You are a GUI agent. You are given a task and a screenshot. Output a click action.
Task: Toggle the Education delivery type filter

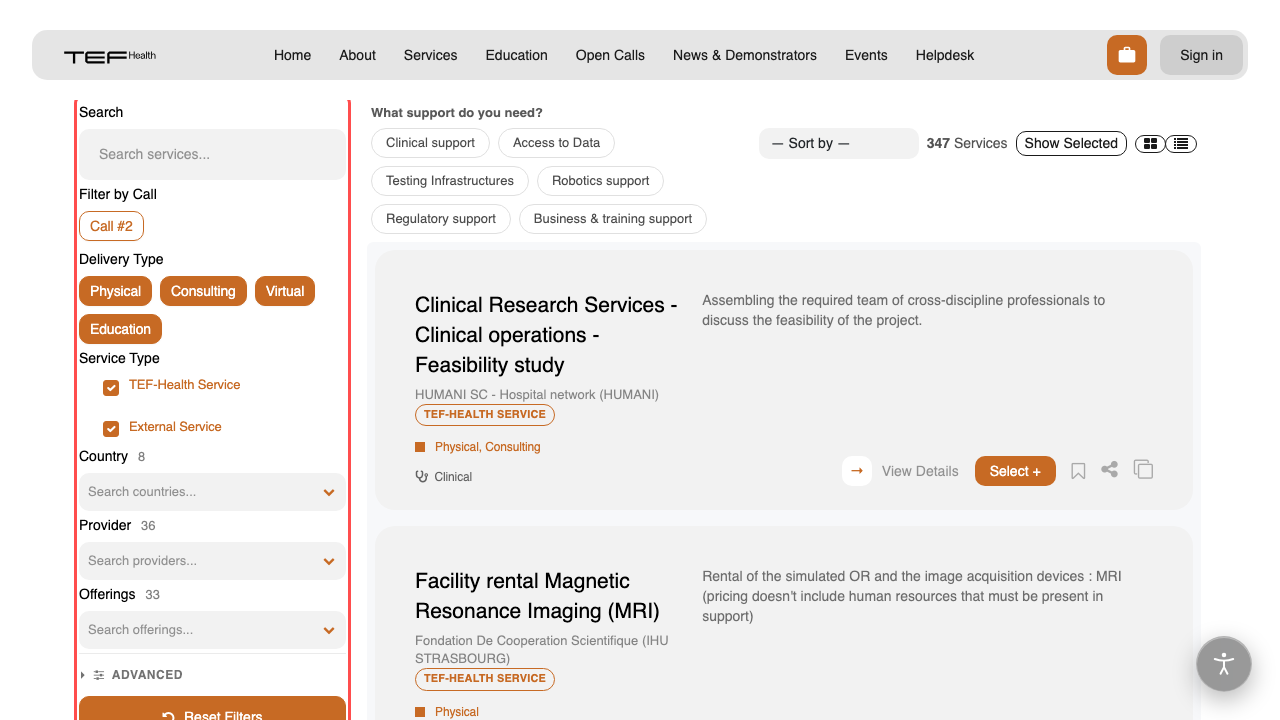point(120,329)
